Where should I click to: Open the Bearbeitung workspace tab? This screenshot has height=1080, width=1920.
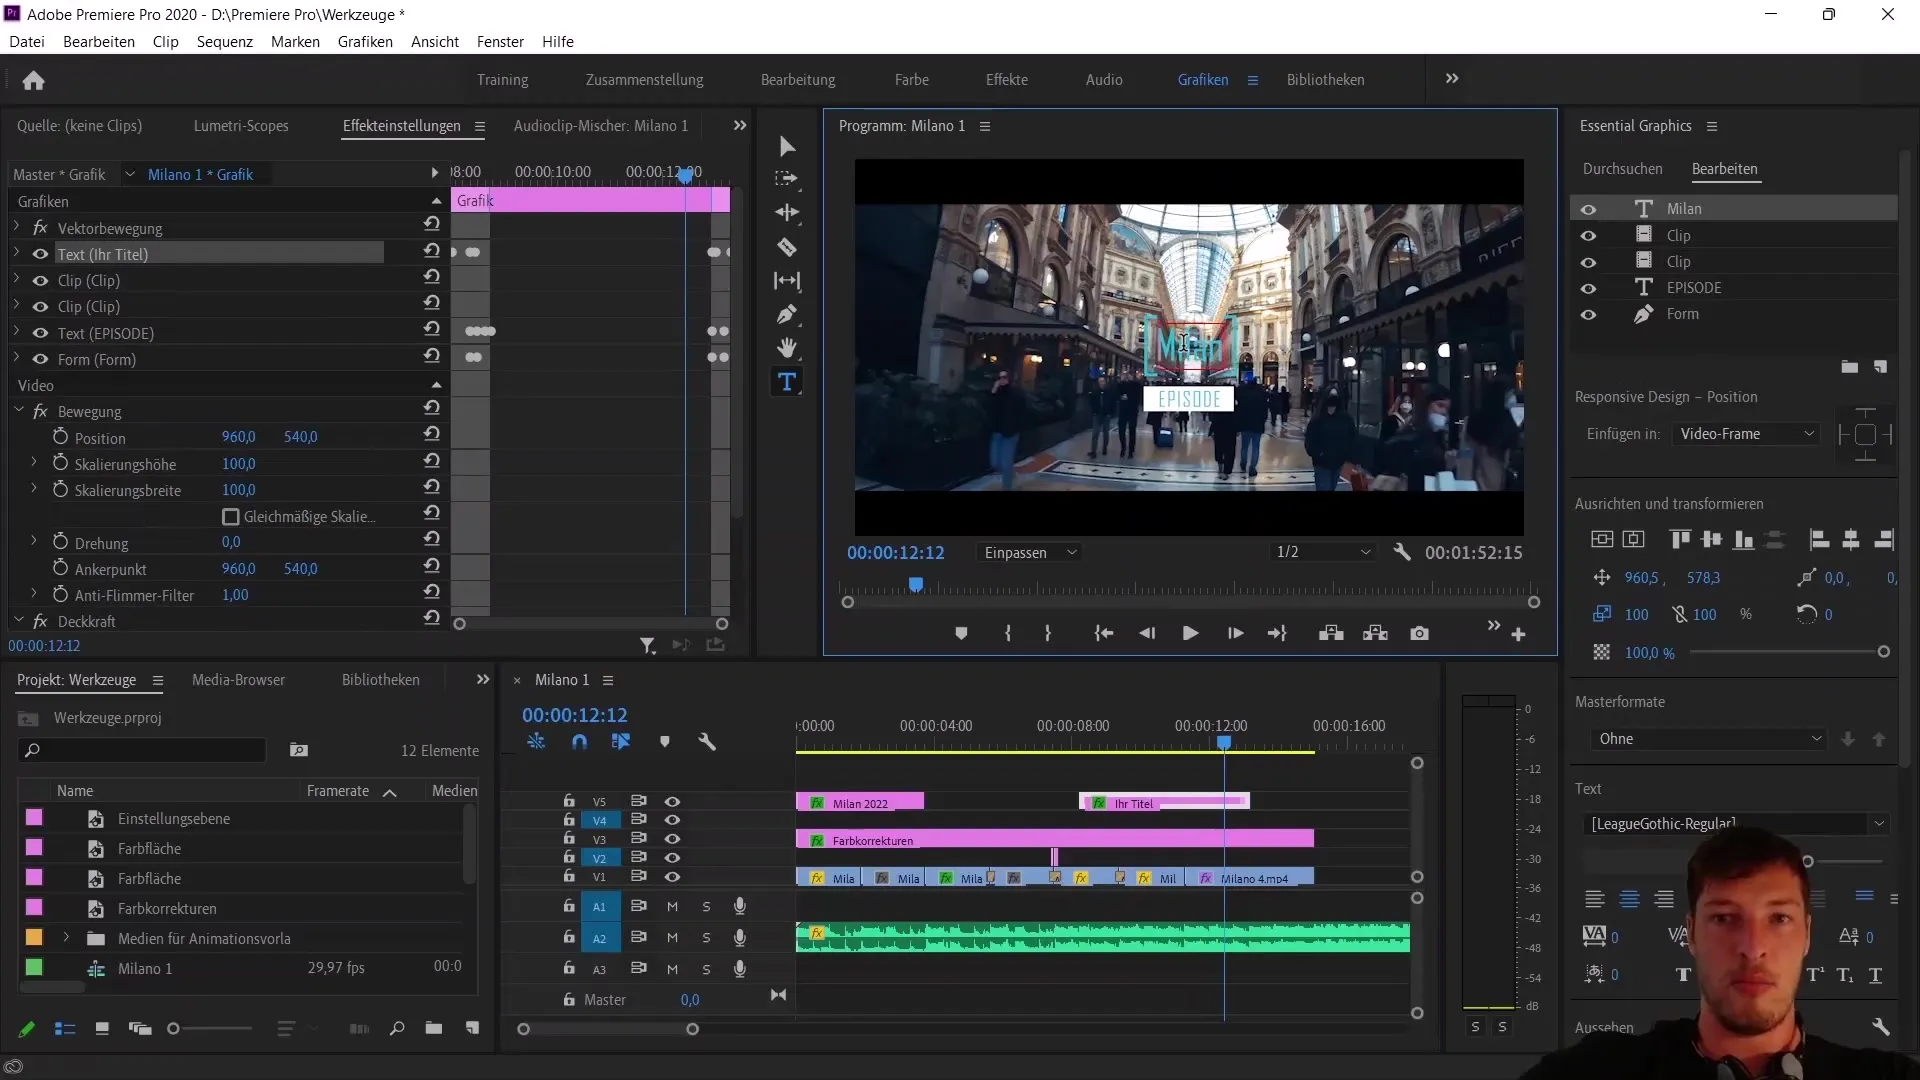click(798, 79)
